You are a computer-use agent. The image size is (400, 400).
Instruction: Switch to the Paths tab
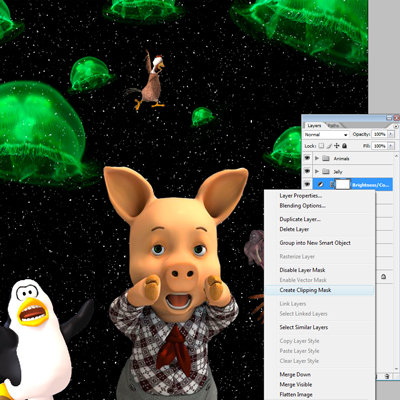tap(334, 126)
